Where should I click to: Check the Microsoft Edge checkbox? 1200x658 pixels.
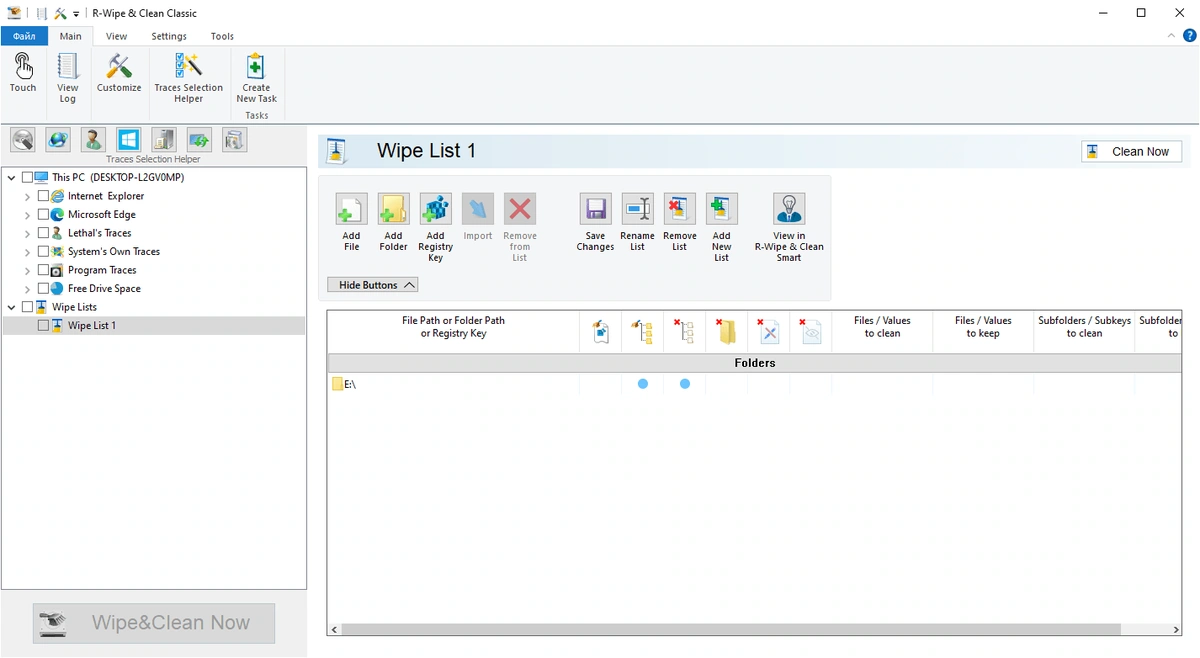[x=43, y=214]
